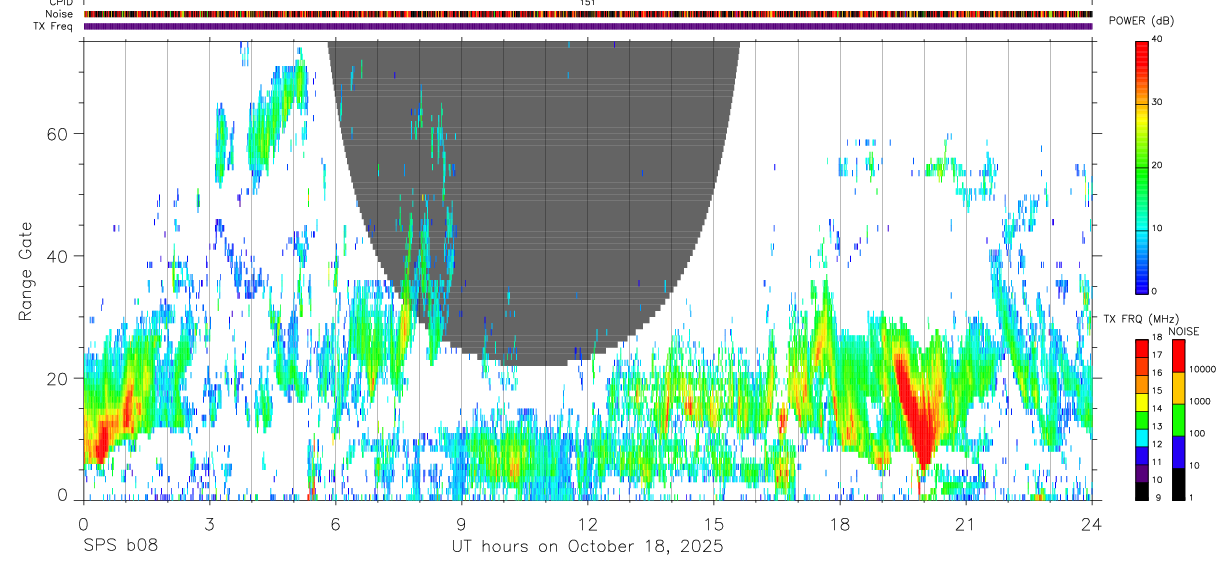Click the 15 tick label on UT hours axis

point(713,523)
